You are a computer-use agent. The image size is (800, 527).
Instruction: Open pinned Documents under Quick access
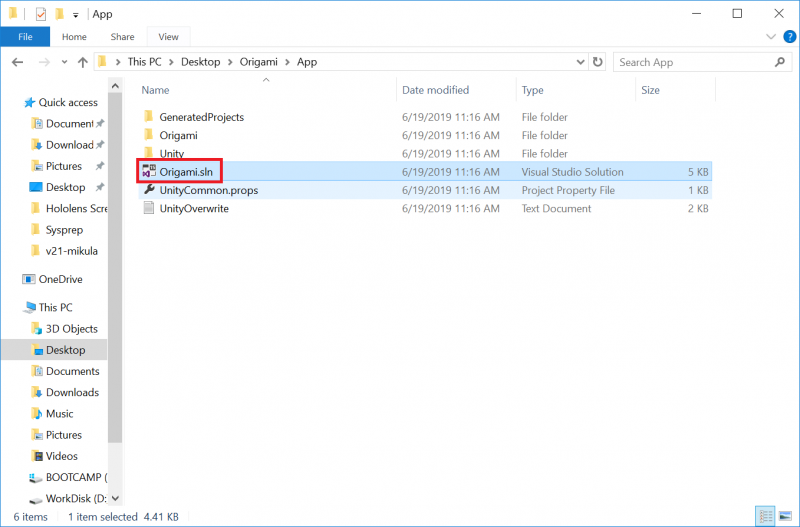[x=69, y=123]
